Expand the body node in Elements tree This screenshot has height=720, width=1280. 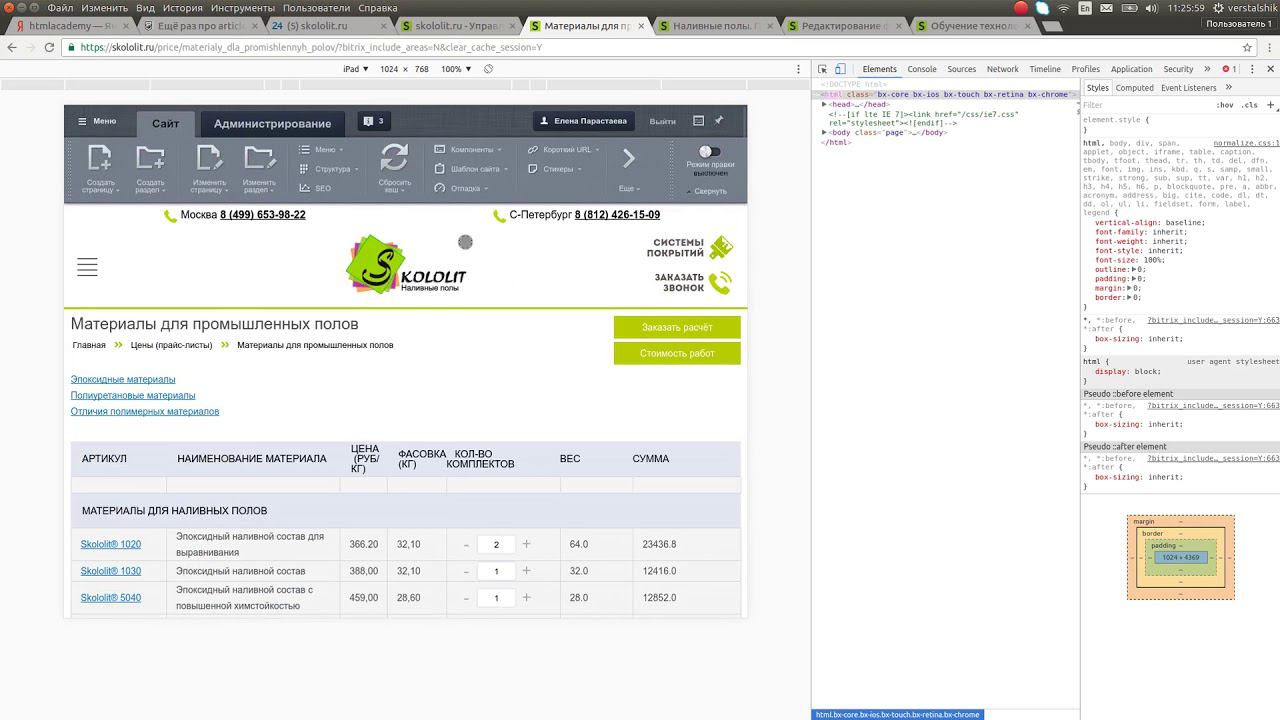(824, 132)
